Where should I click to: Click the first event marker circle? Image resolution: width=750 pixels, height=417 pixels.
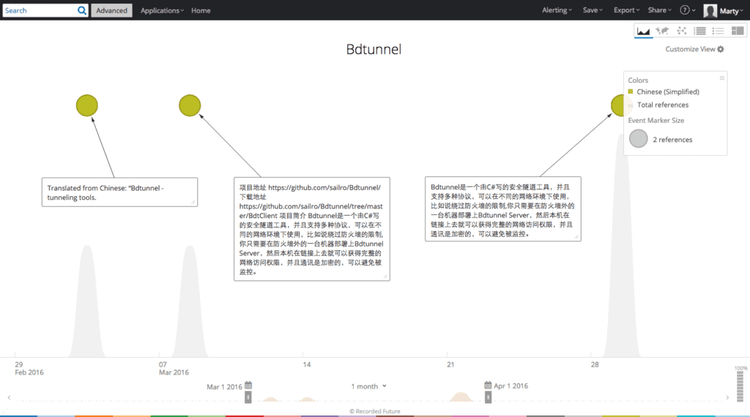point(87,105)
